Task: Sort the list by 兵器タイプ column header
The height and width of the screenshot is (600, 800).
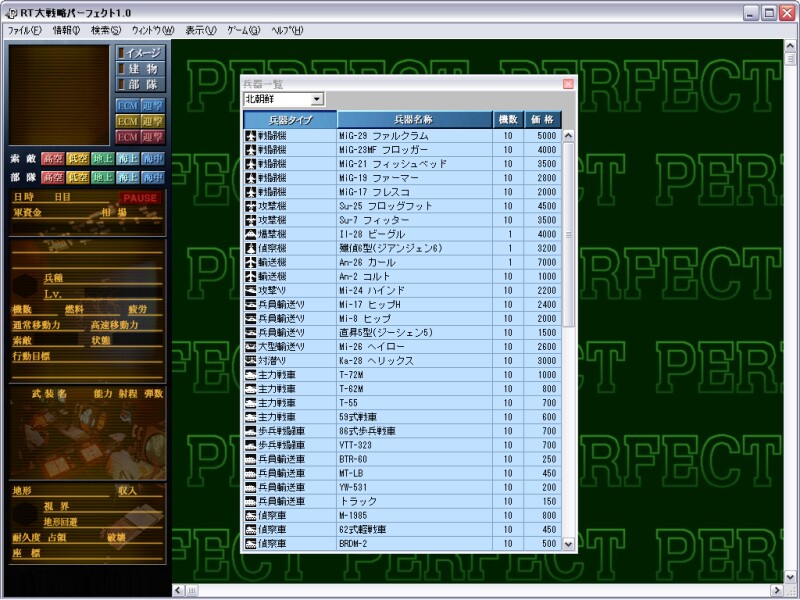Action: tap(290, 119)
